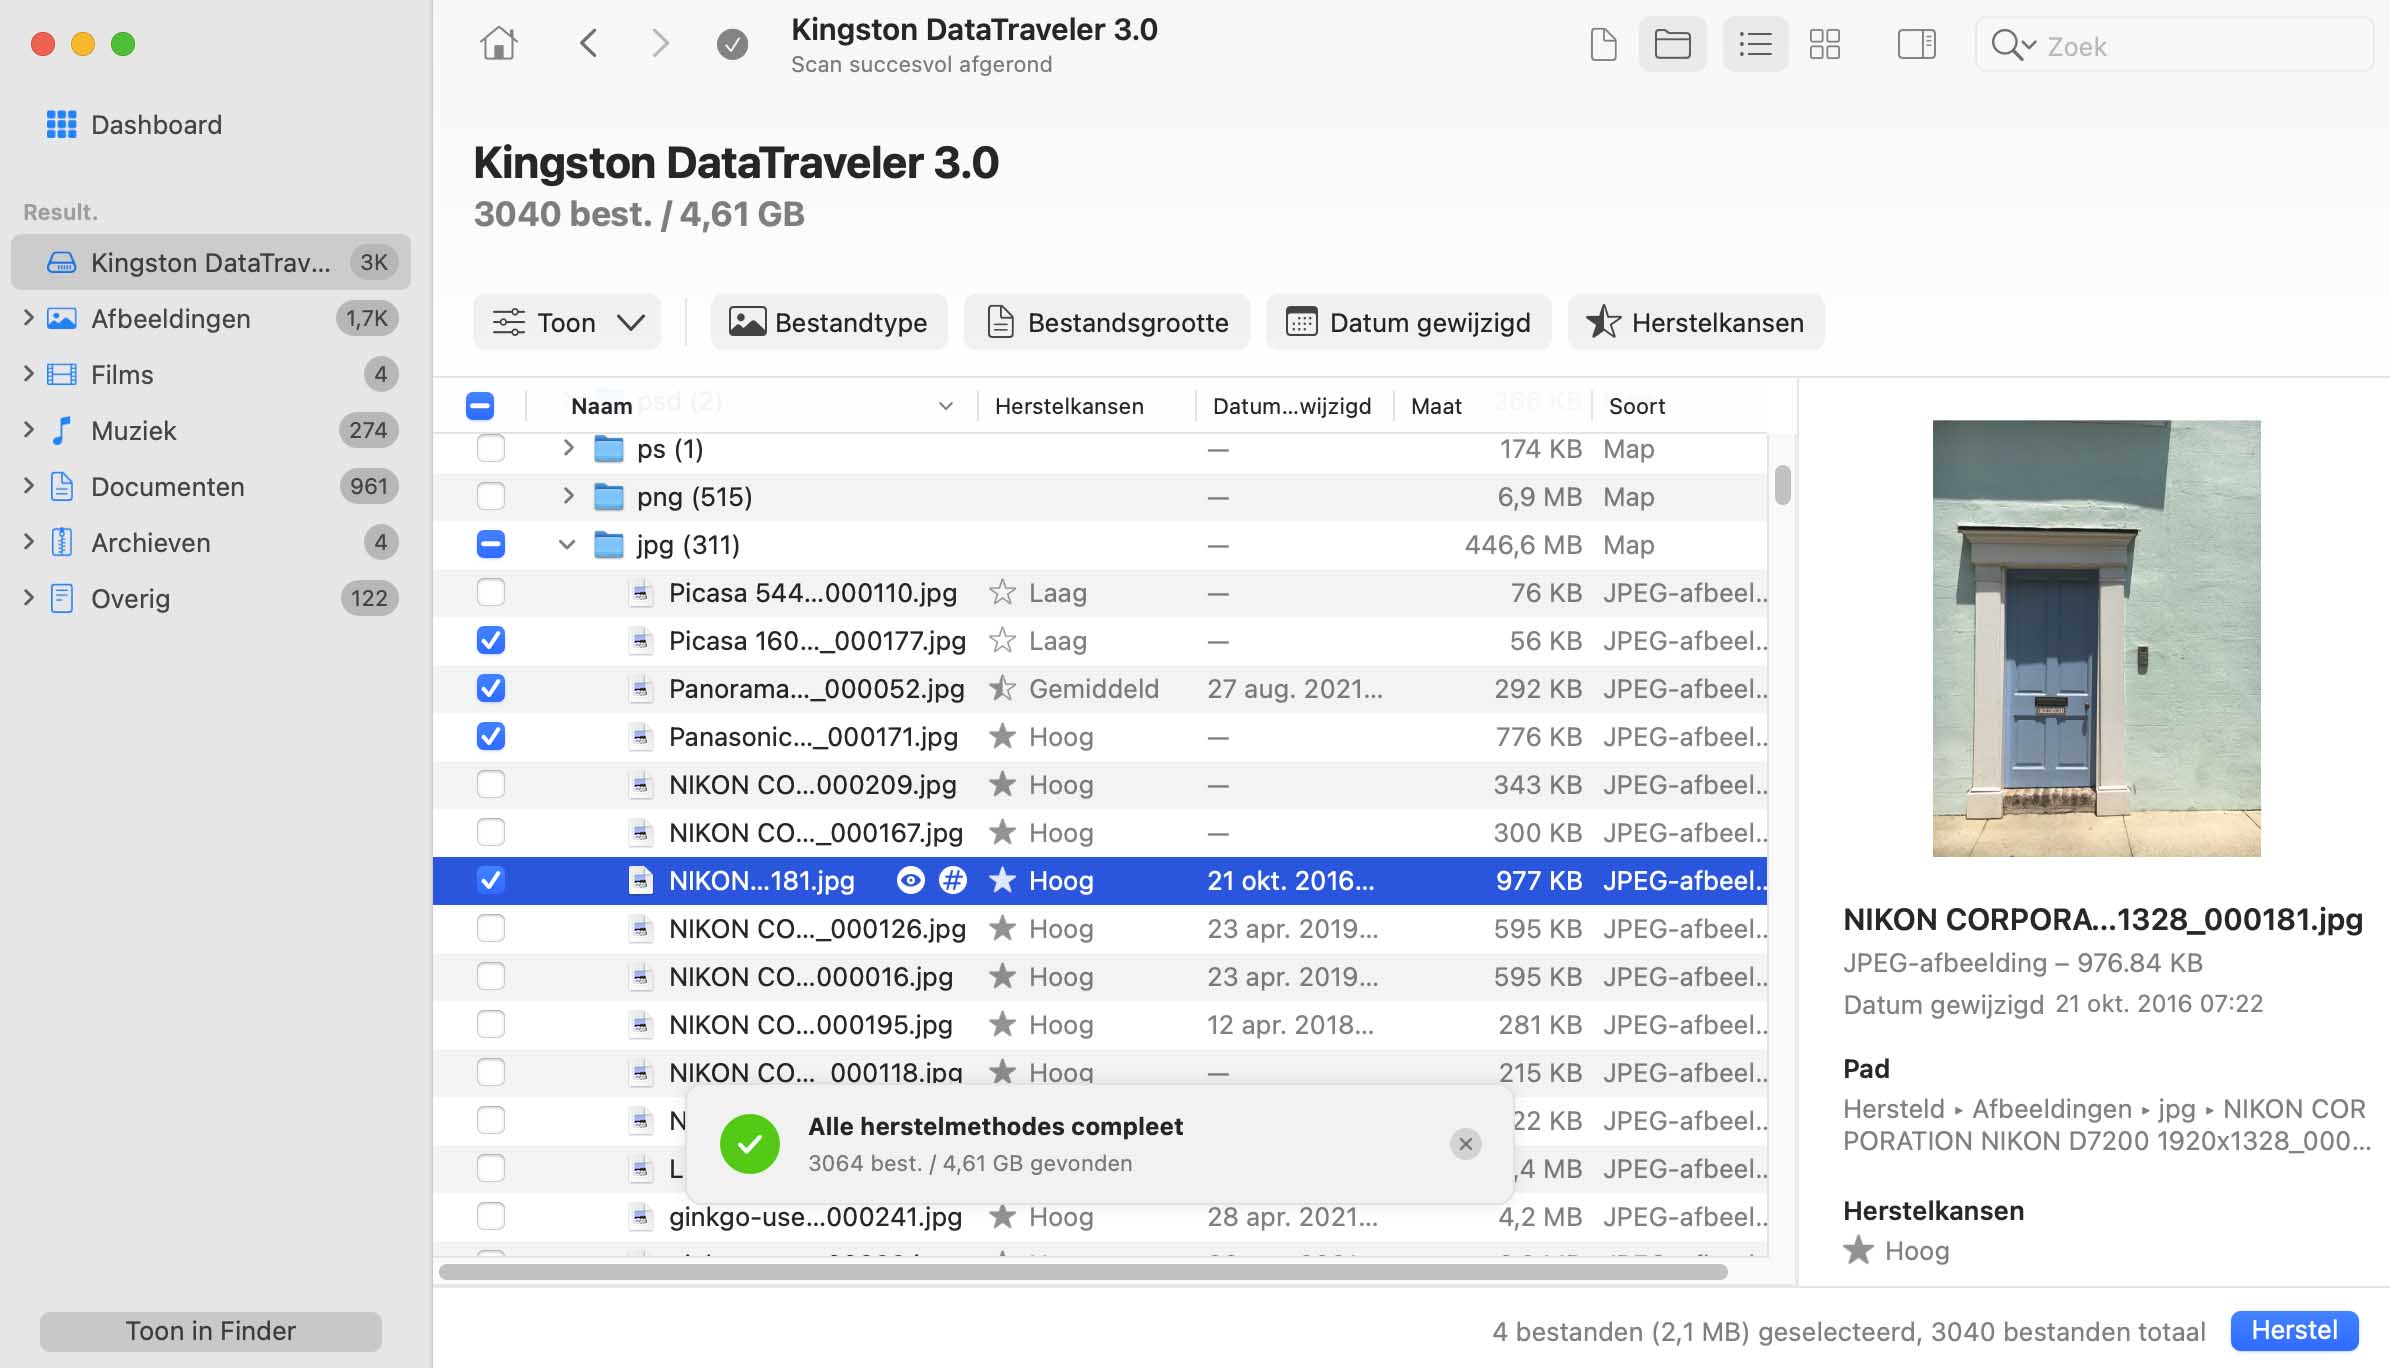Dismiss the Alle herstelmethodes compleet notification

click(x=1465, y=1144)
